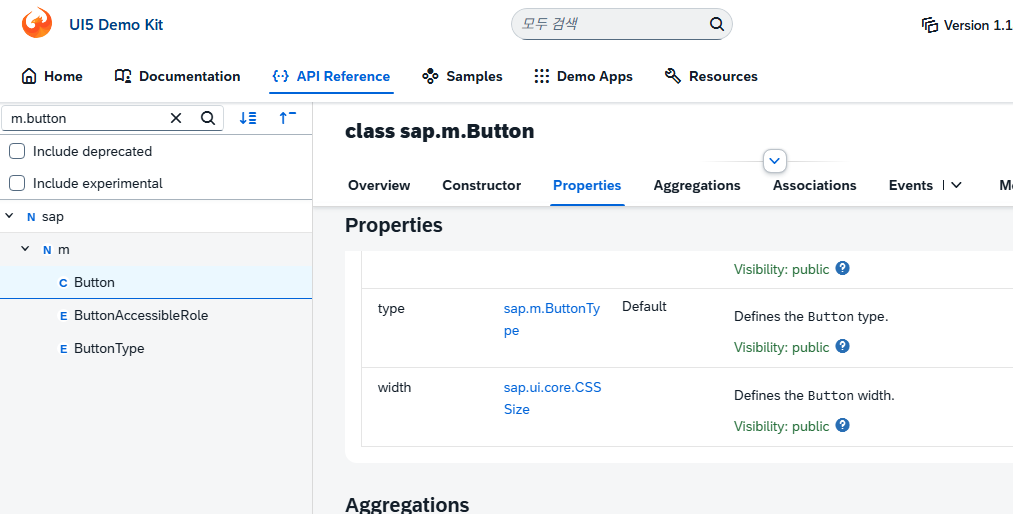Click the 'type' property name cell

pyautogui.click(x=391, y=309)
